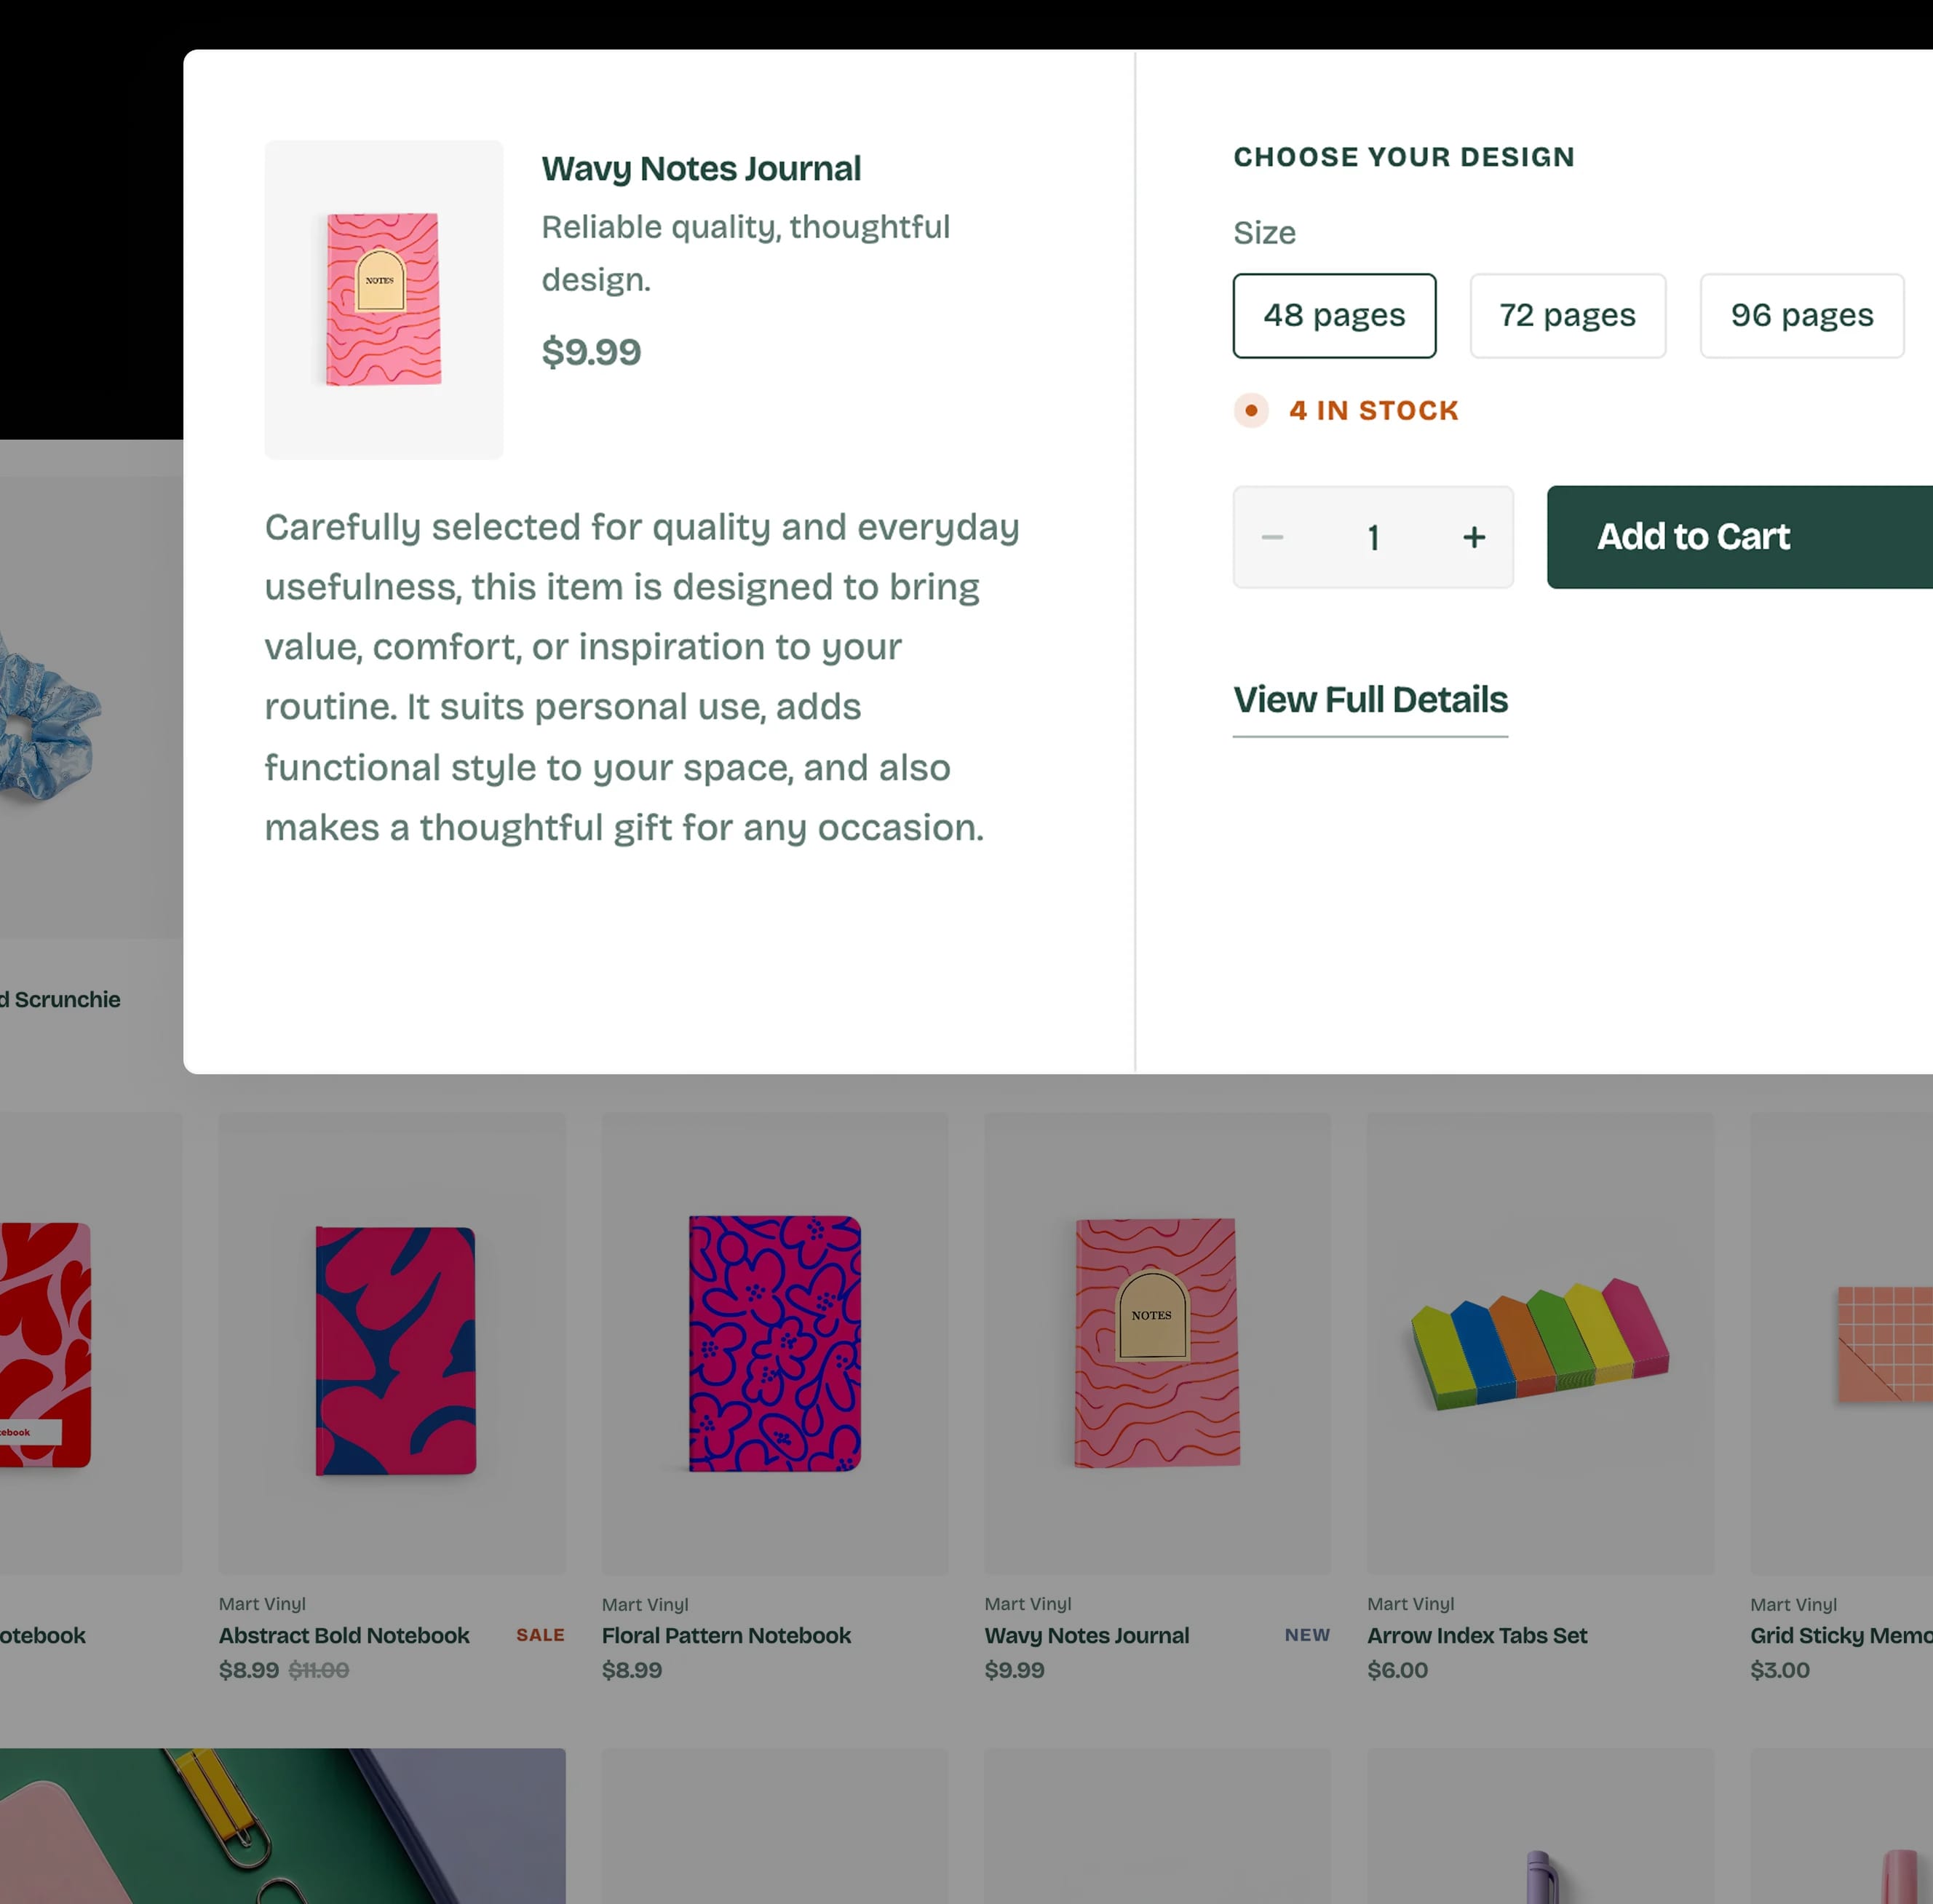The width and height of the screenshot is (1933, 1904).
Task: Choose the 72 pages size option
Action: [1567, 316]
